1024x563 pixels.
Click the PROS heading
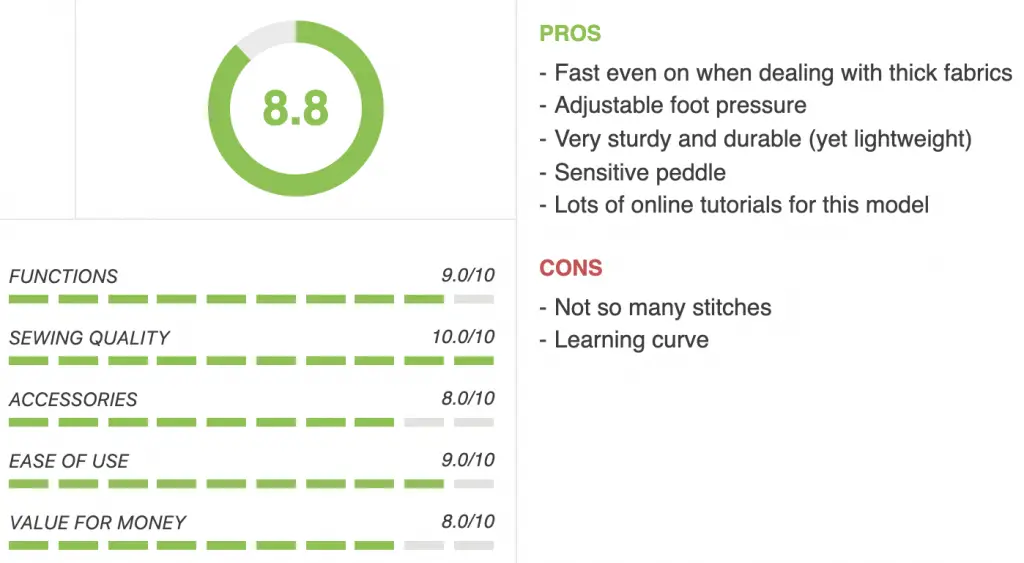tap(569, 33)
